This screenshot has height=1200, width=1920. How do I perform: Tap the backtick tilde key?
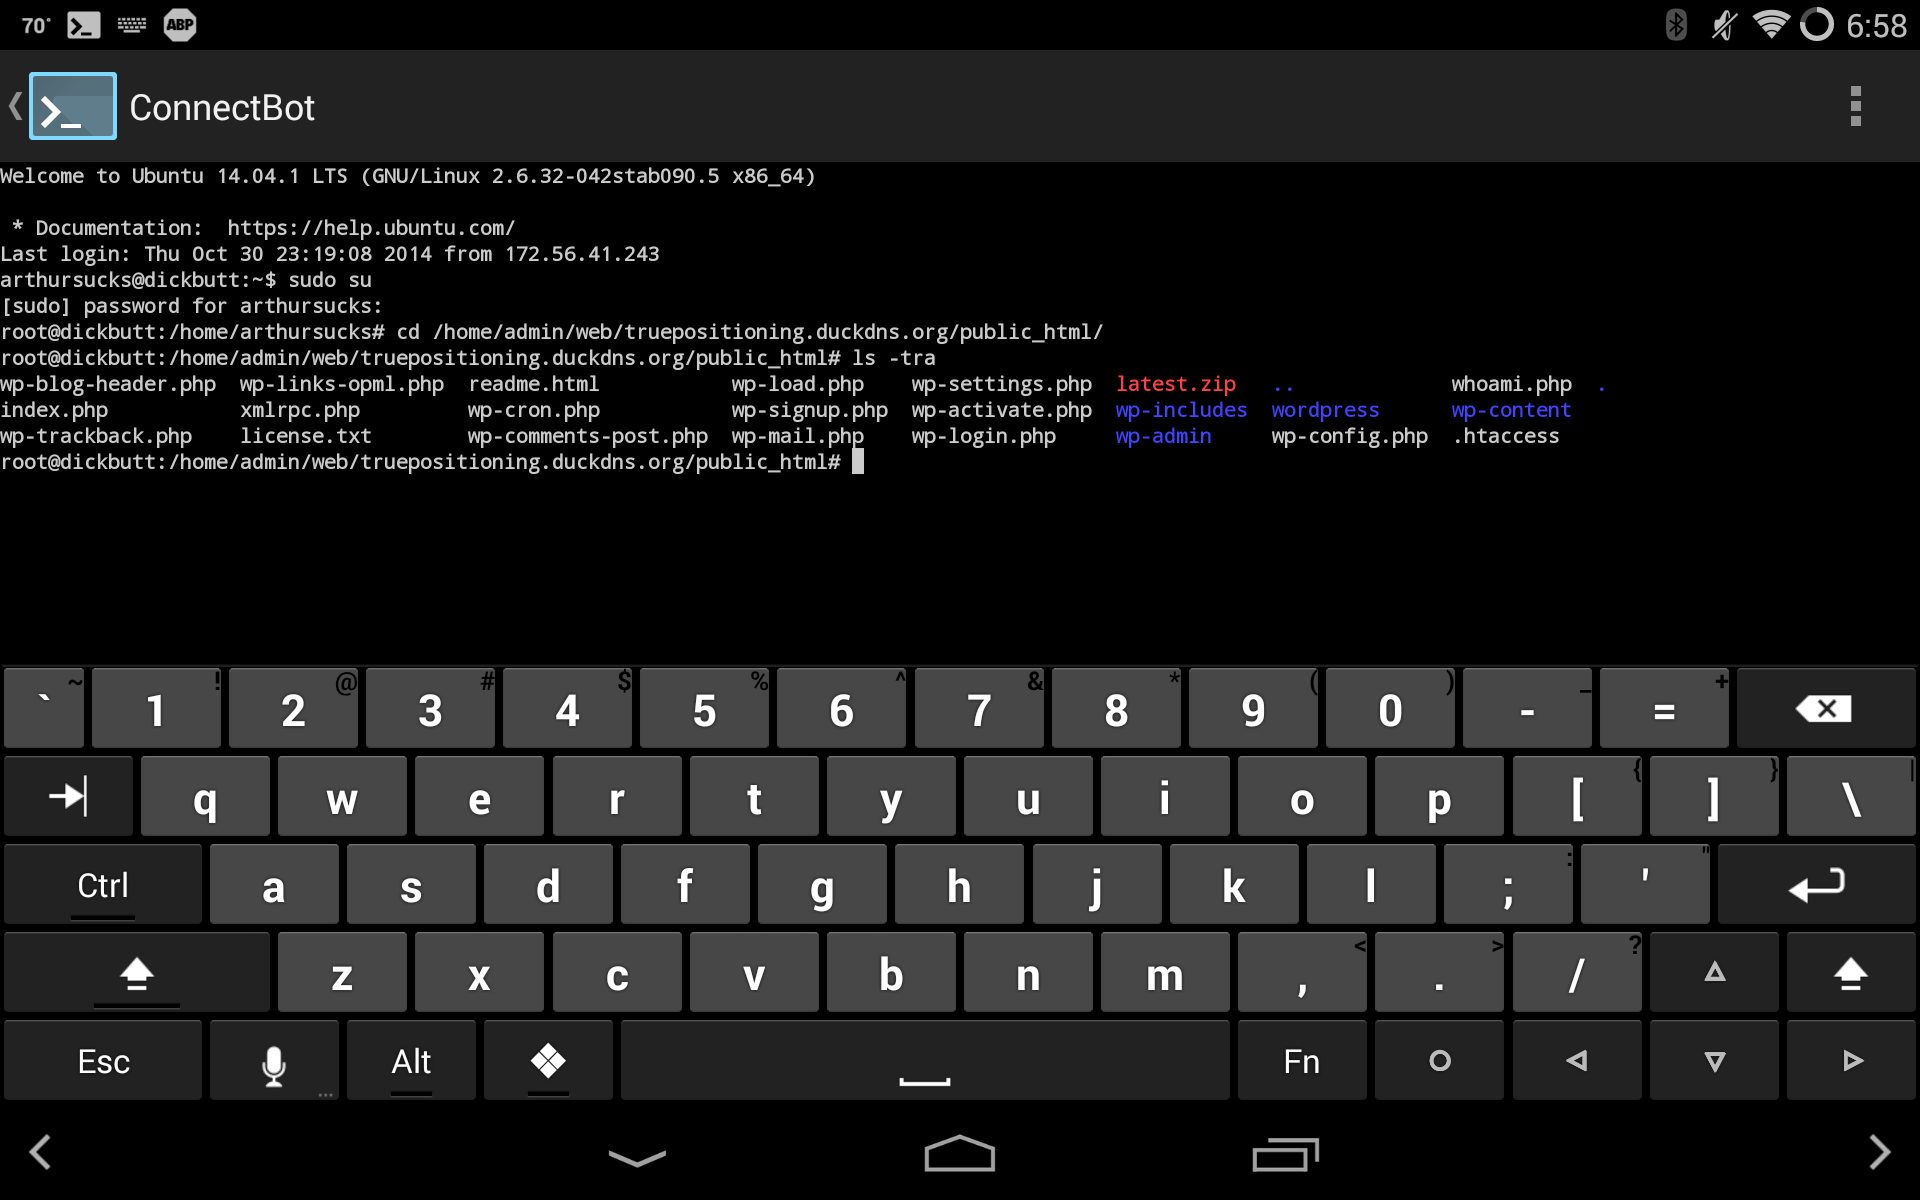coord(44,709)
